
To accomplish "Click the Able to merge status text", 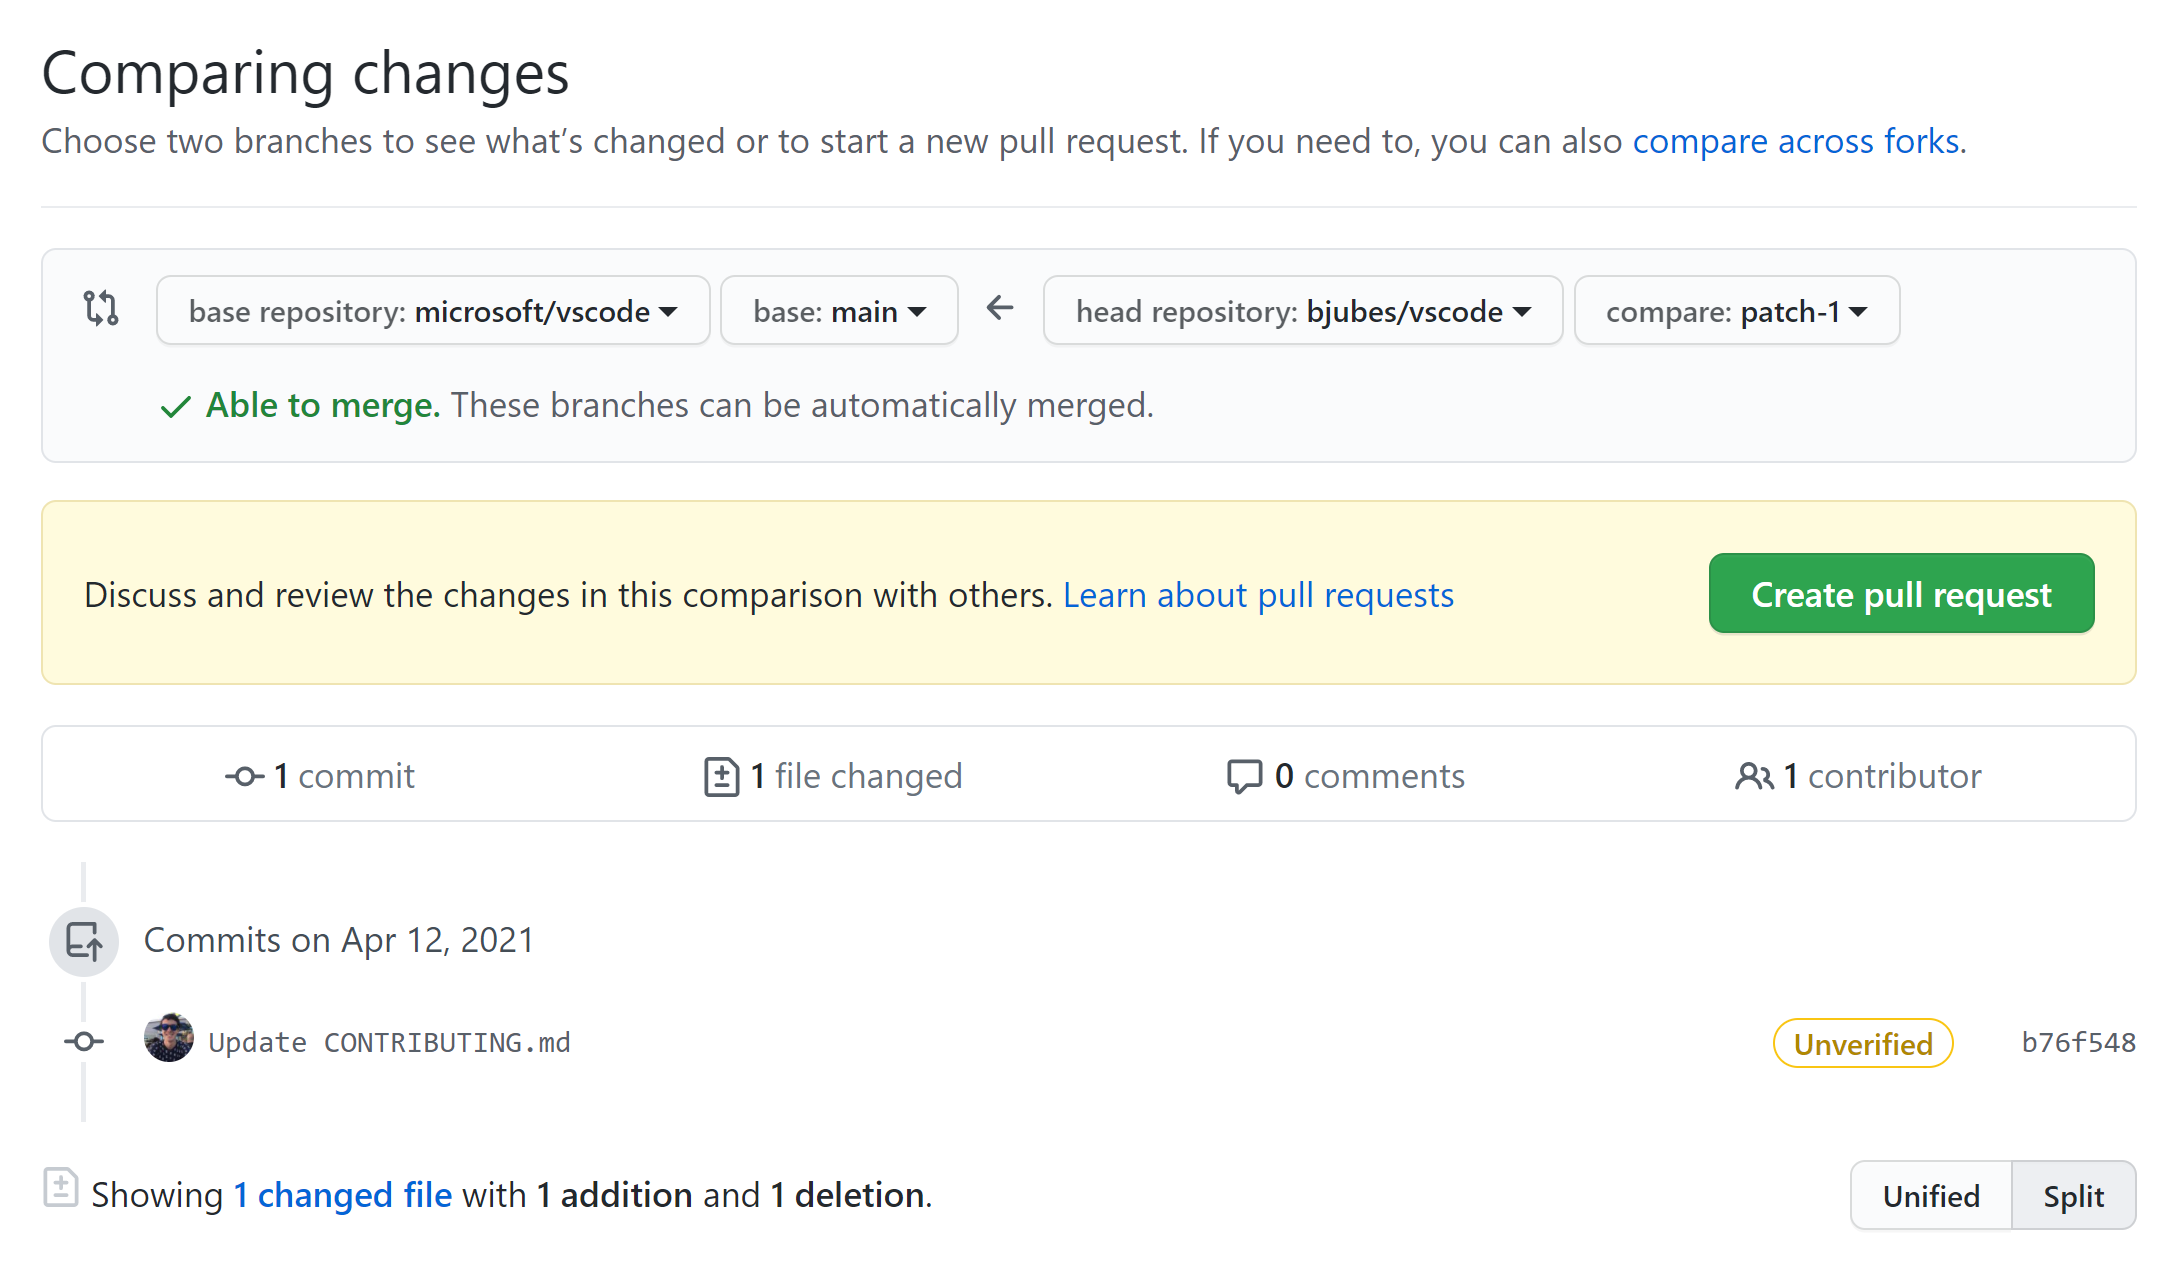I will [323, 405].
